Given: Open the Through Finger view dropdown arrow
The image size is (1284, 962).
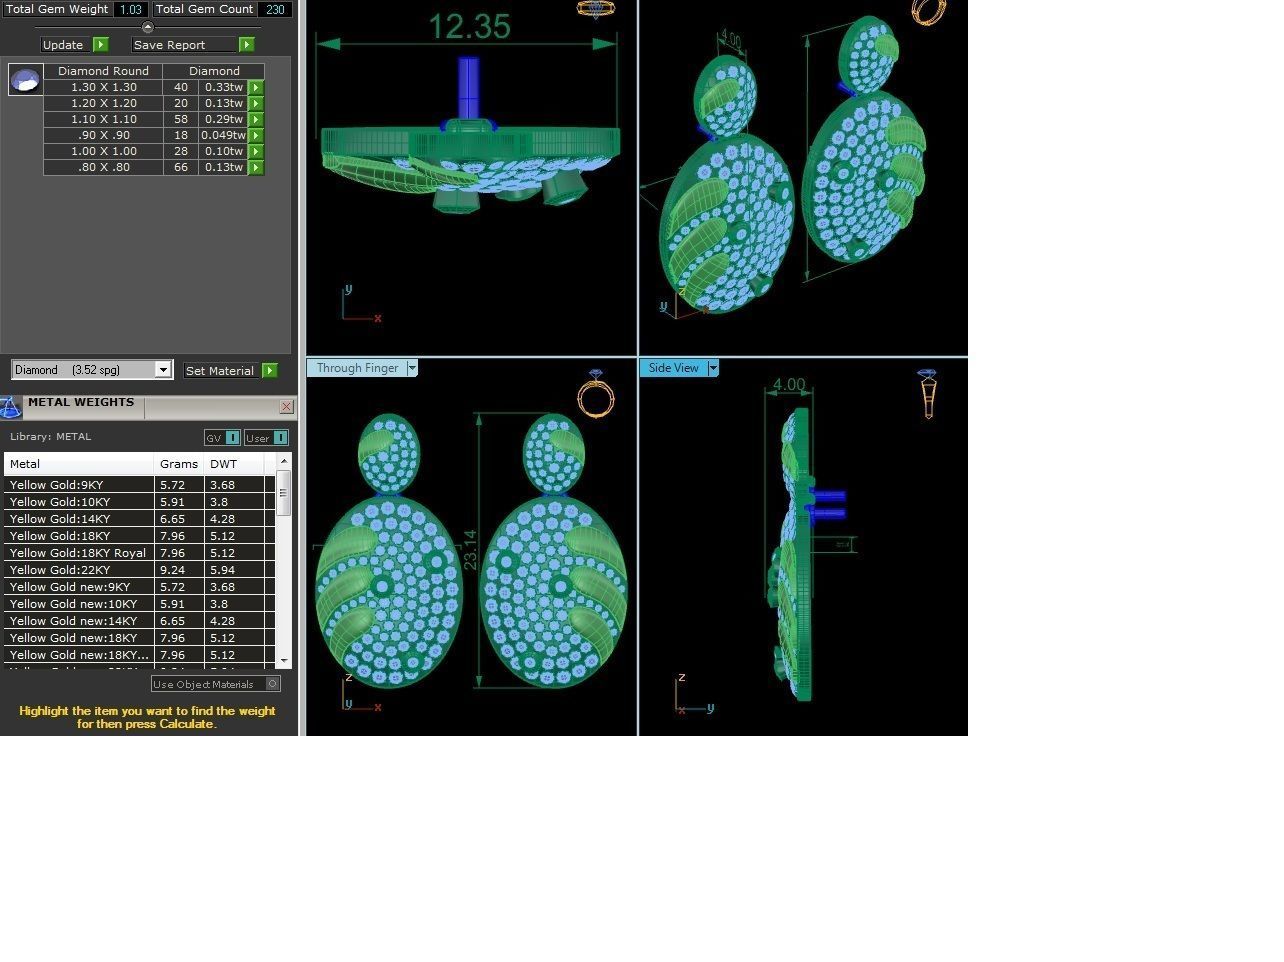Looking at the screenshot, I should click(x=412, y=368).
